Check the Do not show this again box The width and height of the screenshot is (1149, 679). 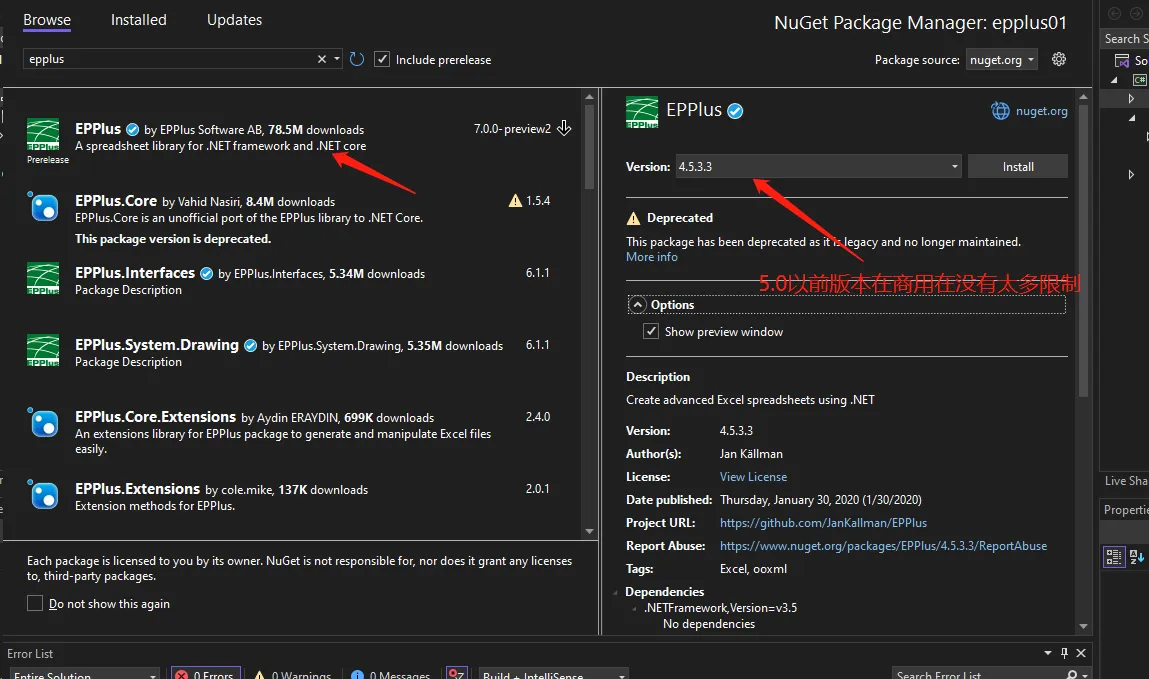(x=34, y=603)
